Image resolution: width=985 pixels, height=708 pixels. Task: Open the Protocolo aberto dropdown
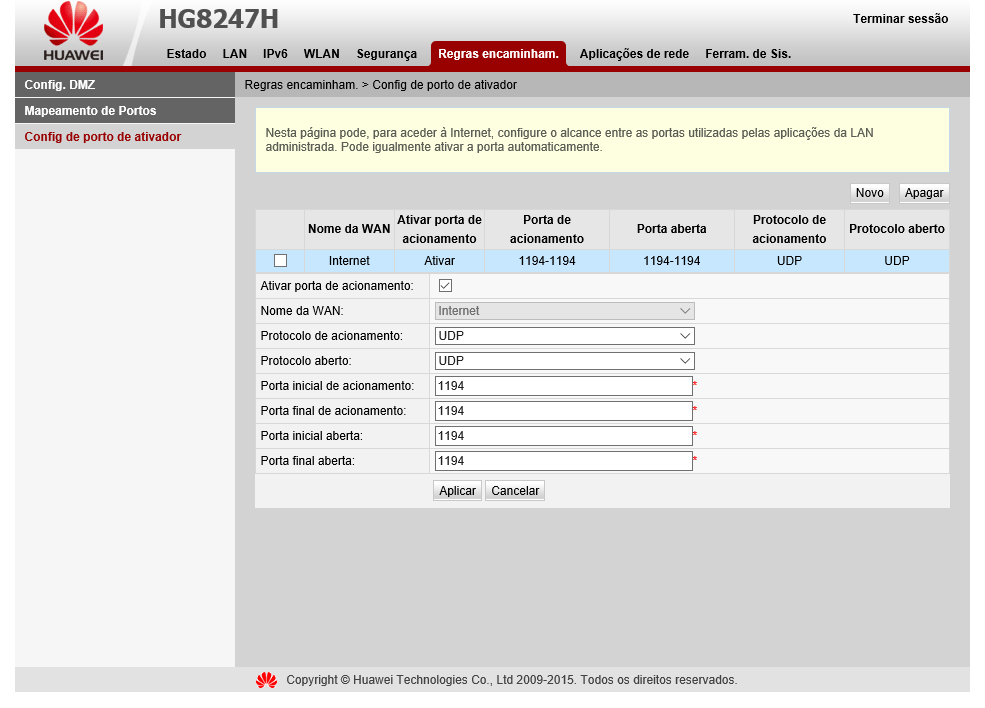point(564,361)
